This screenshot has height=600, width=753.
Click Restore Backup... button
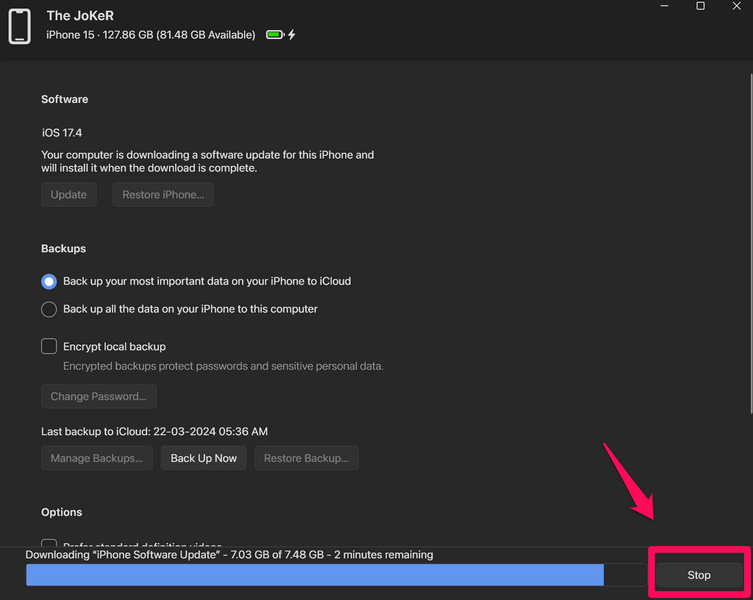(x=306, y=458)
